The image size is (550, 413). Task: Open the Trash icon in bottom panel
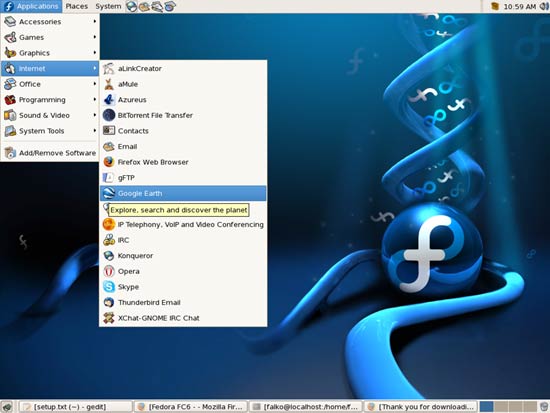pyautogui.click(x=544, y=407)
